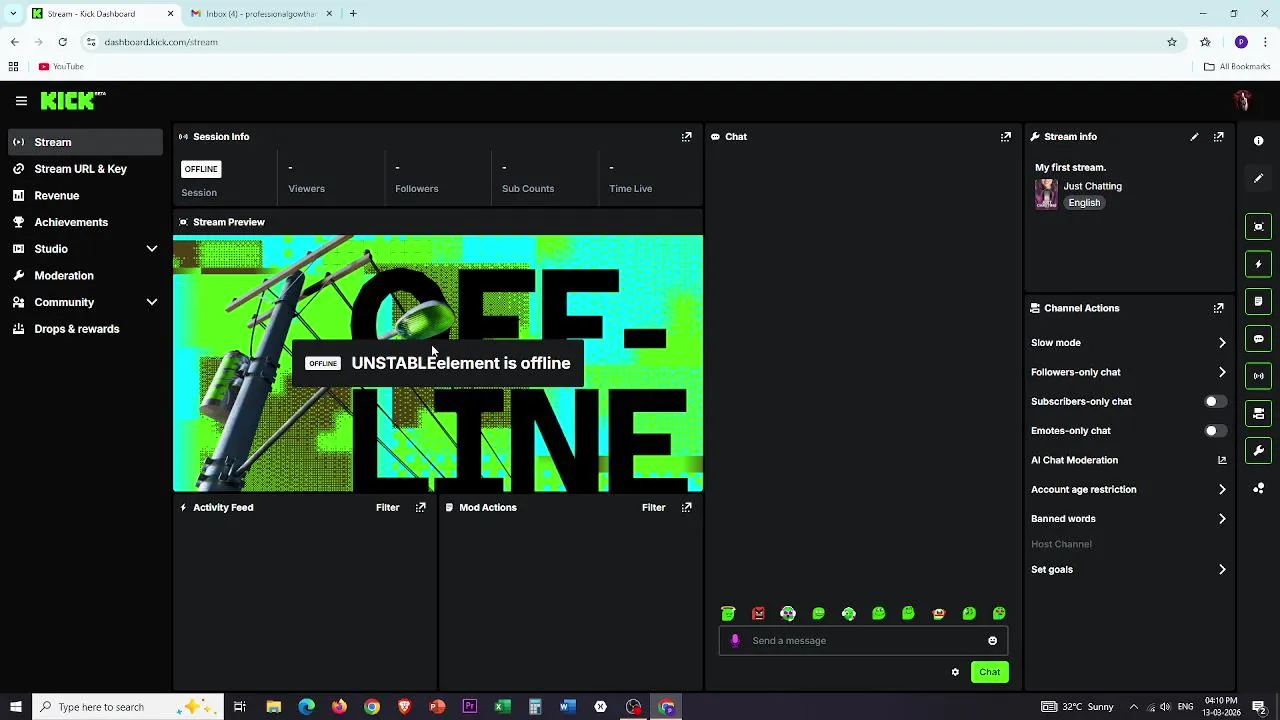The image size is (1280, 720).
Task: Focus the Send a message field
Action: (x=864, y=641)
